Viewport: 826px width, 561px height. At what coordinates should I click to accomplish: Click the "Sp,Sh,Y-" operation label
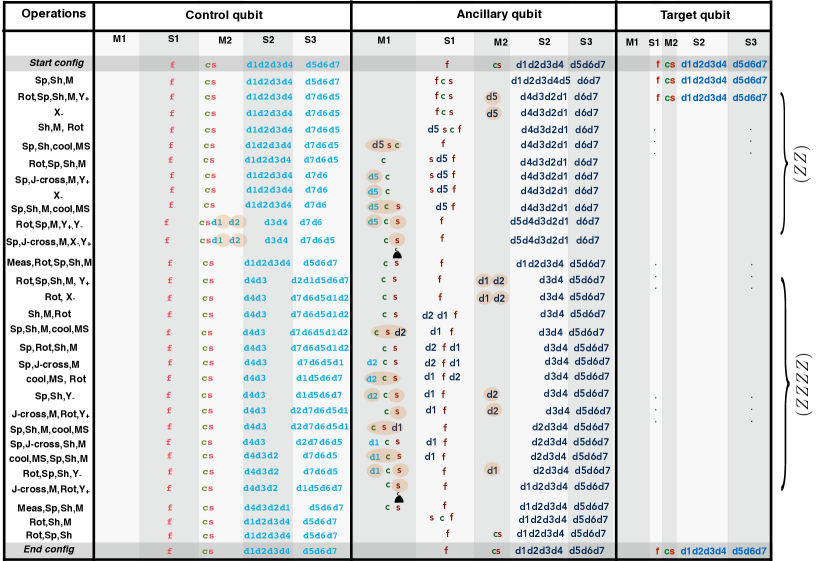pyautogui.click(x=55, y=396)
